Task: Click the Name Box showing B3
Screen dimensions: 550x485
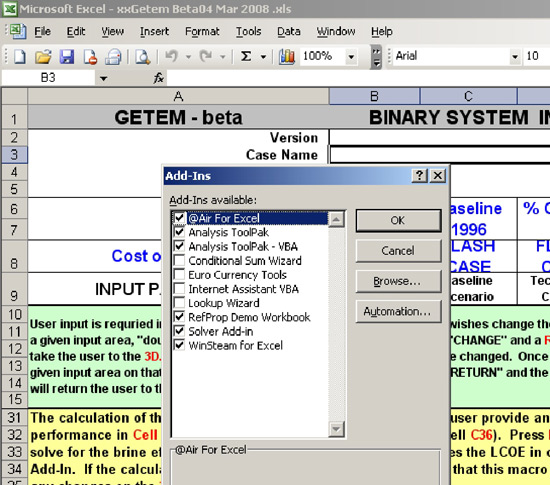Action: click(x=48, y=78)
